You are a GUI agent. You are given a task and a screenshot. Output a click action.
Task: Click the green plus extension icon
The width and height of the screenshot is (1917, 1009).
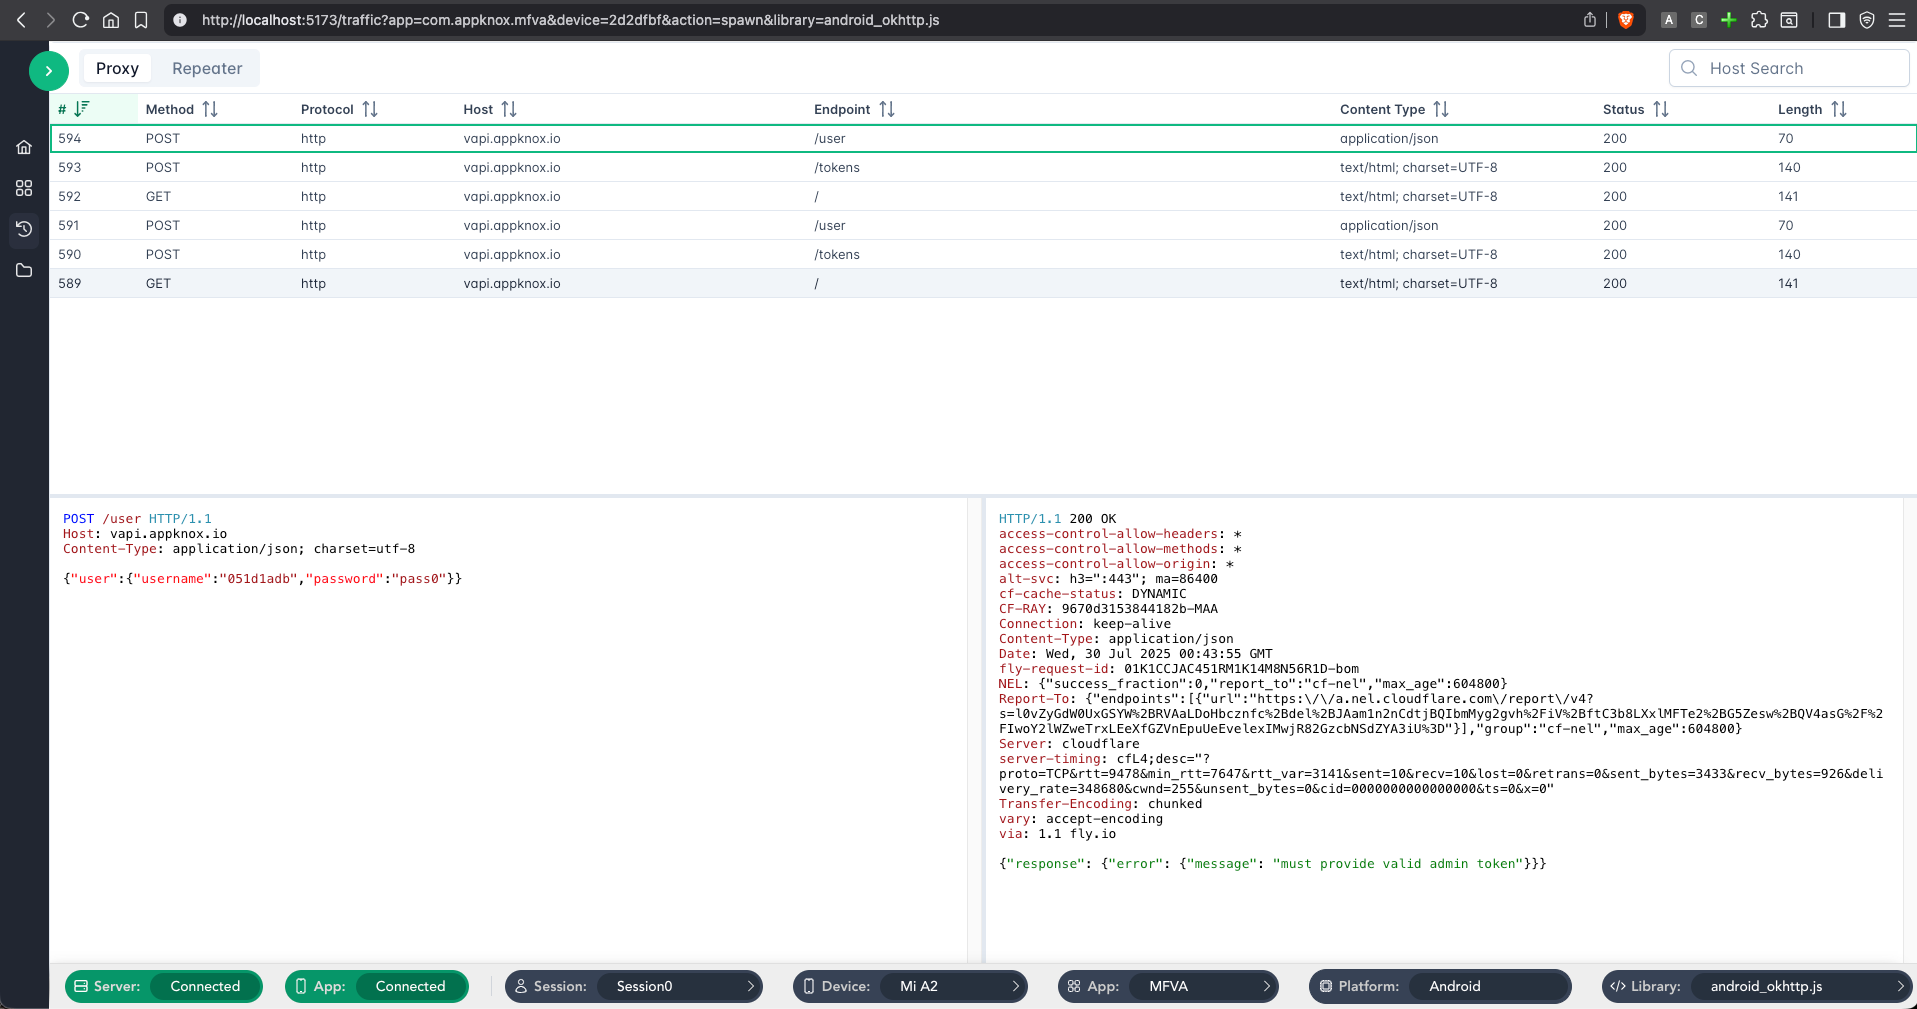pyautogui.click(x=1729, y=20)
